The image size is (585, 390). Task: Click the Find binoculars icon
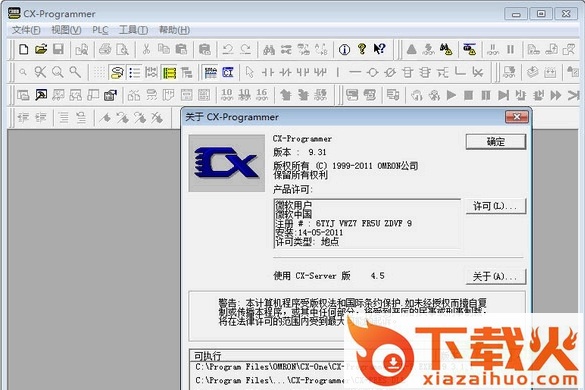coord(269,49)
